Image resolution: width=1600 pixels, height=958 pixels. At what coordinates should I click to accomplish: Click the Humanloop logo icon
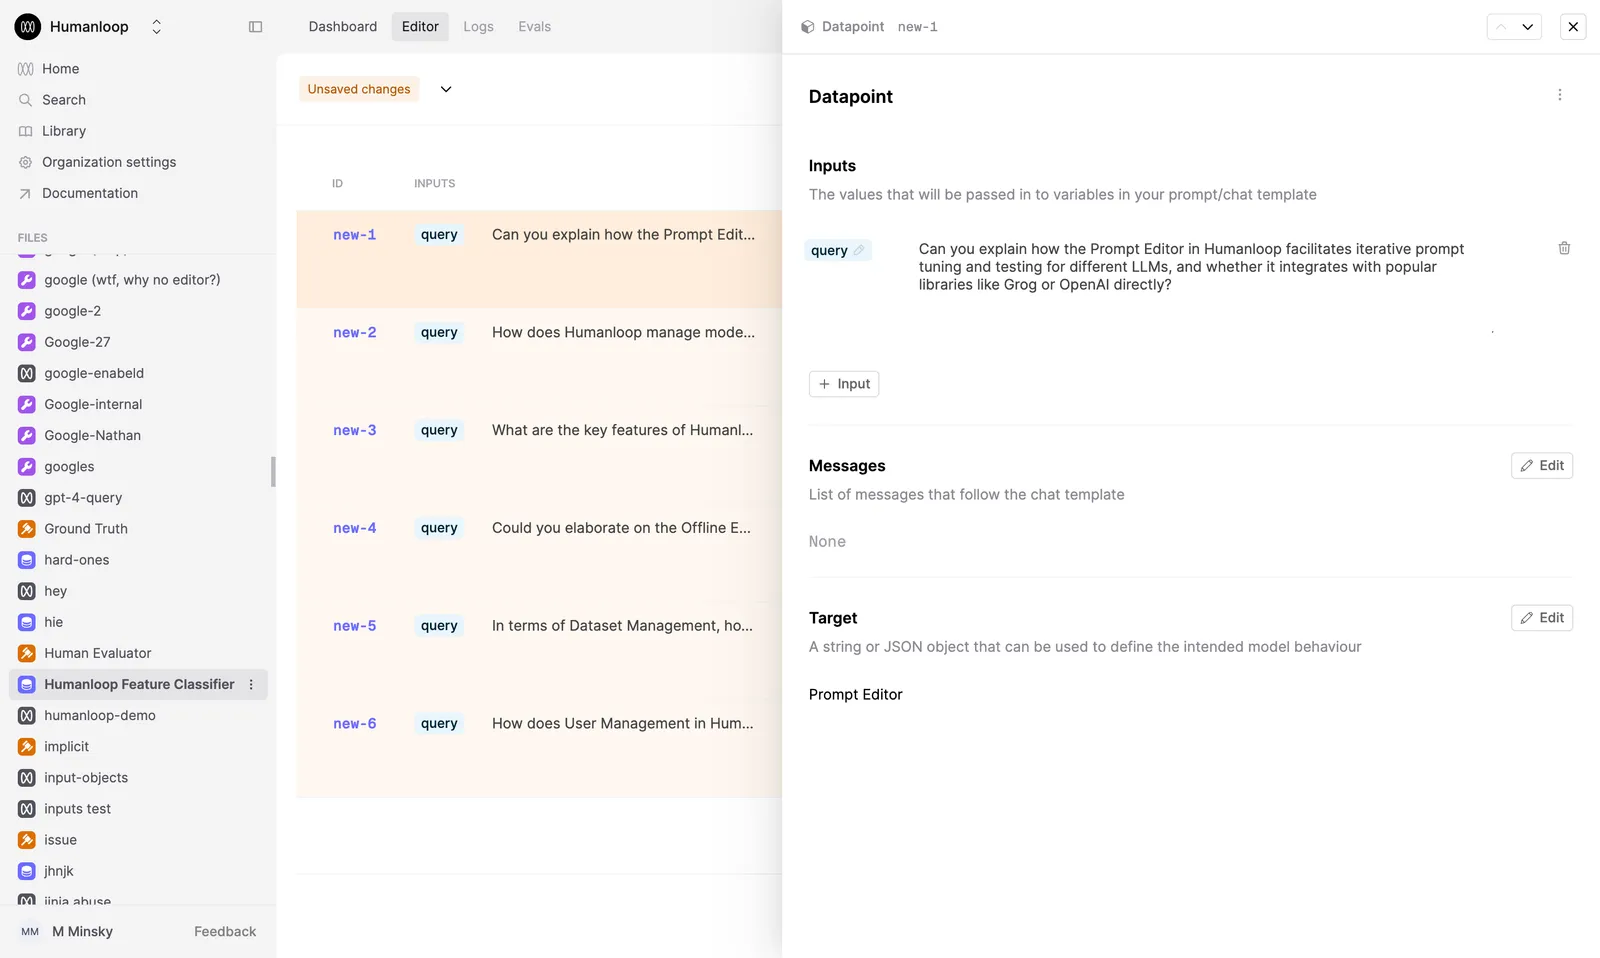pos(28,27)
